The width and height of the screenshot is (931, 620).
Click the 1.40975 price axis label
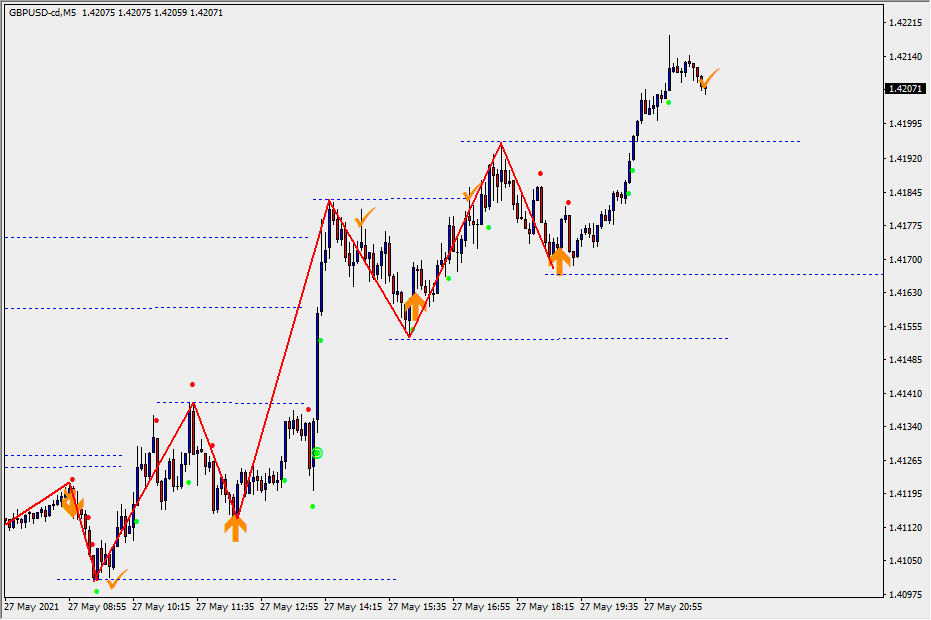click(904, 595)
